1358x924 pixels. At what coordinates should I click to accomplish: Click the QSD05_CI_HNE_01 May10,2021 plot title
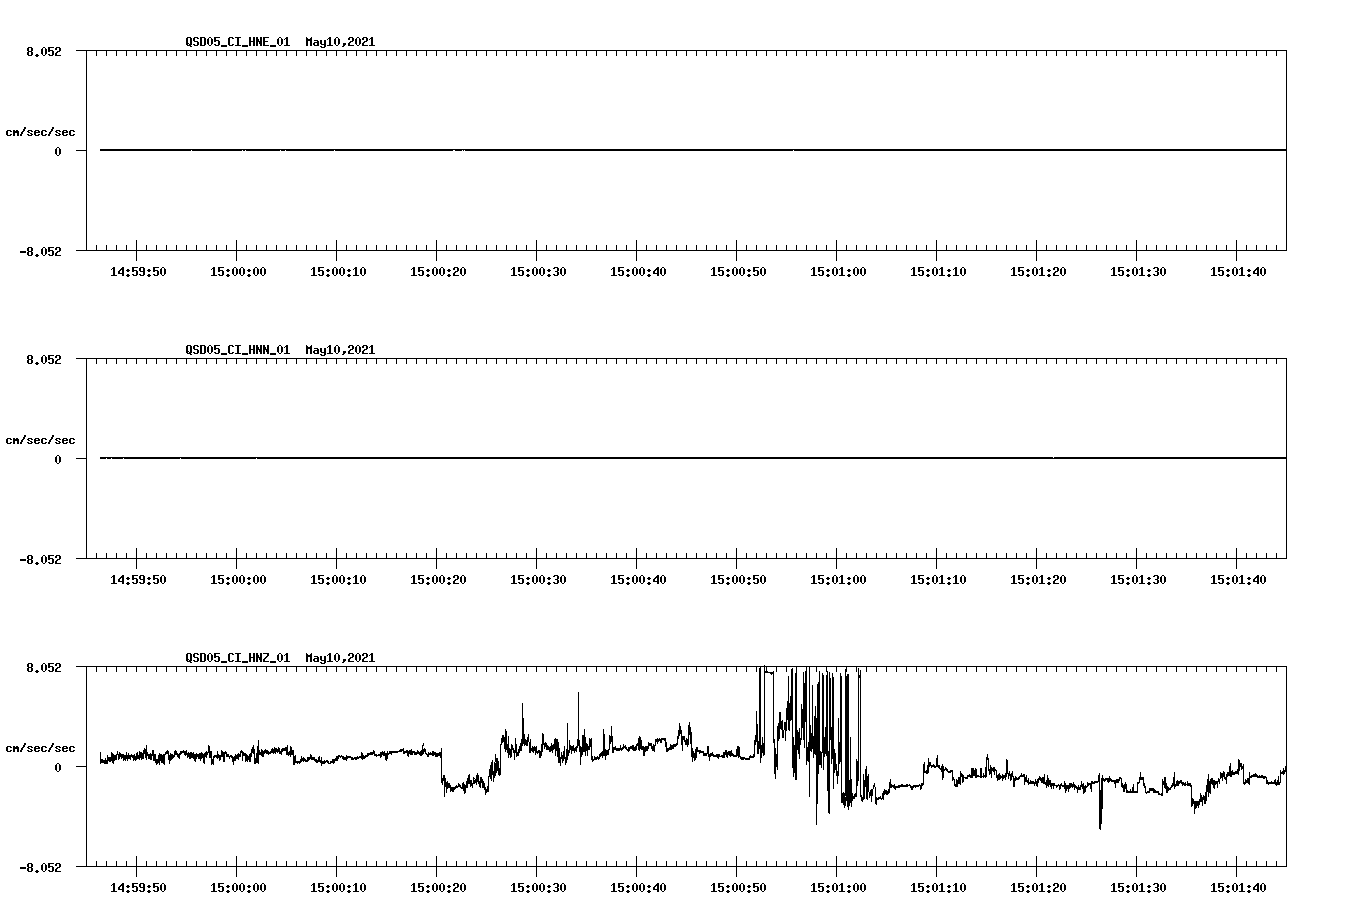coord(280,42)
